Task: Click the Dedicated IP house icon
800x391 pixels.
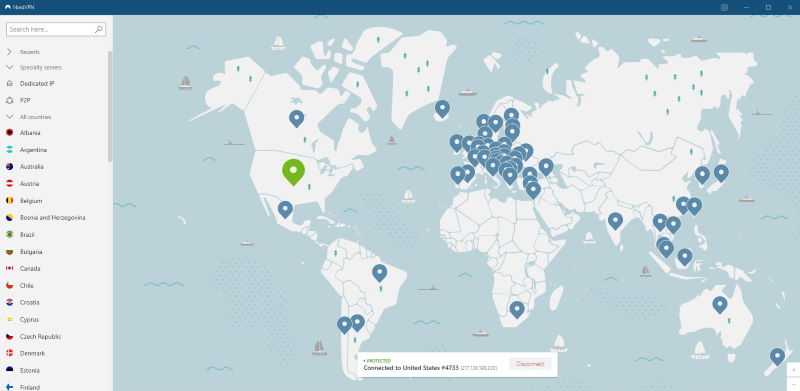Action: pyautogui.click(x=9, y=83)
